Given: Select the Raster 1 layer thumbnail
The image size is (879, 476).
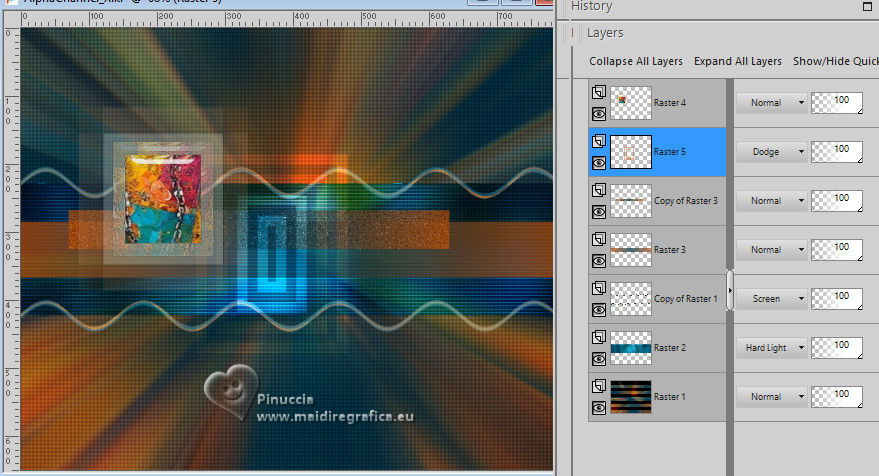Looking at the screenshot, I should pyautogui.click(x=631, y=396).
